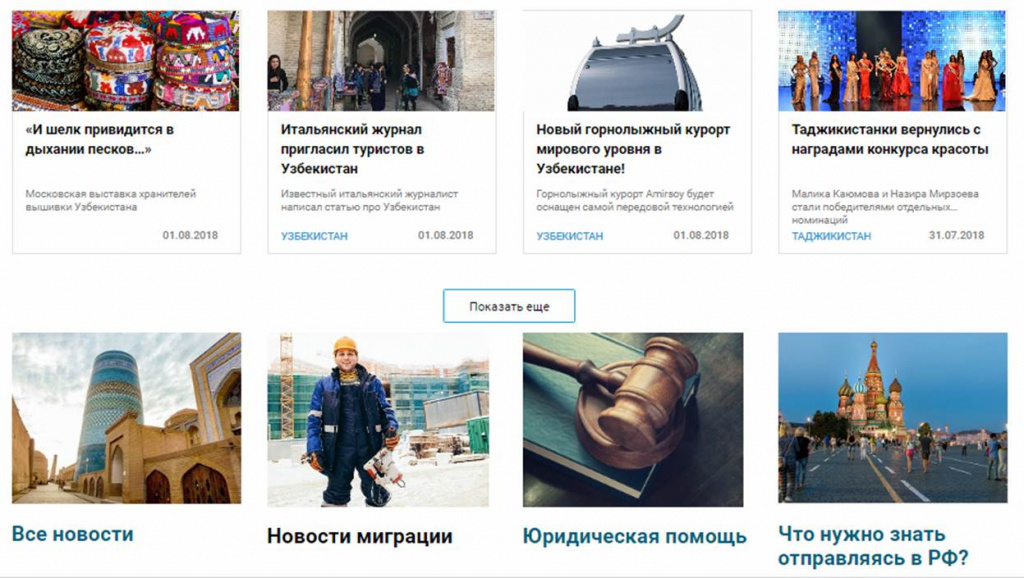Open the Khiva minaret section image

(x=126, y=418)
